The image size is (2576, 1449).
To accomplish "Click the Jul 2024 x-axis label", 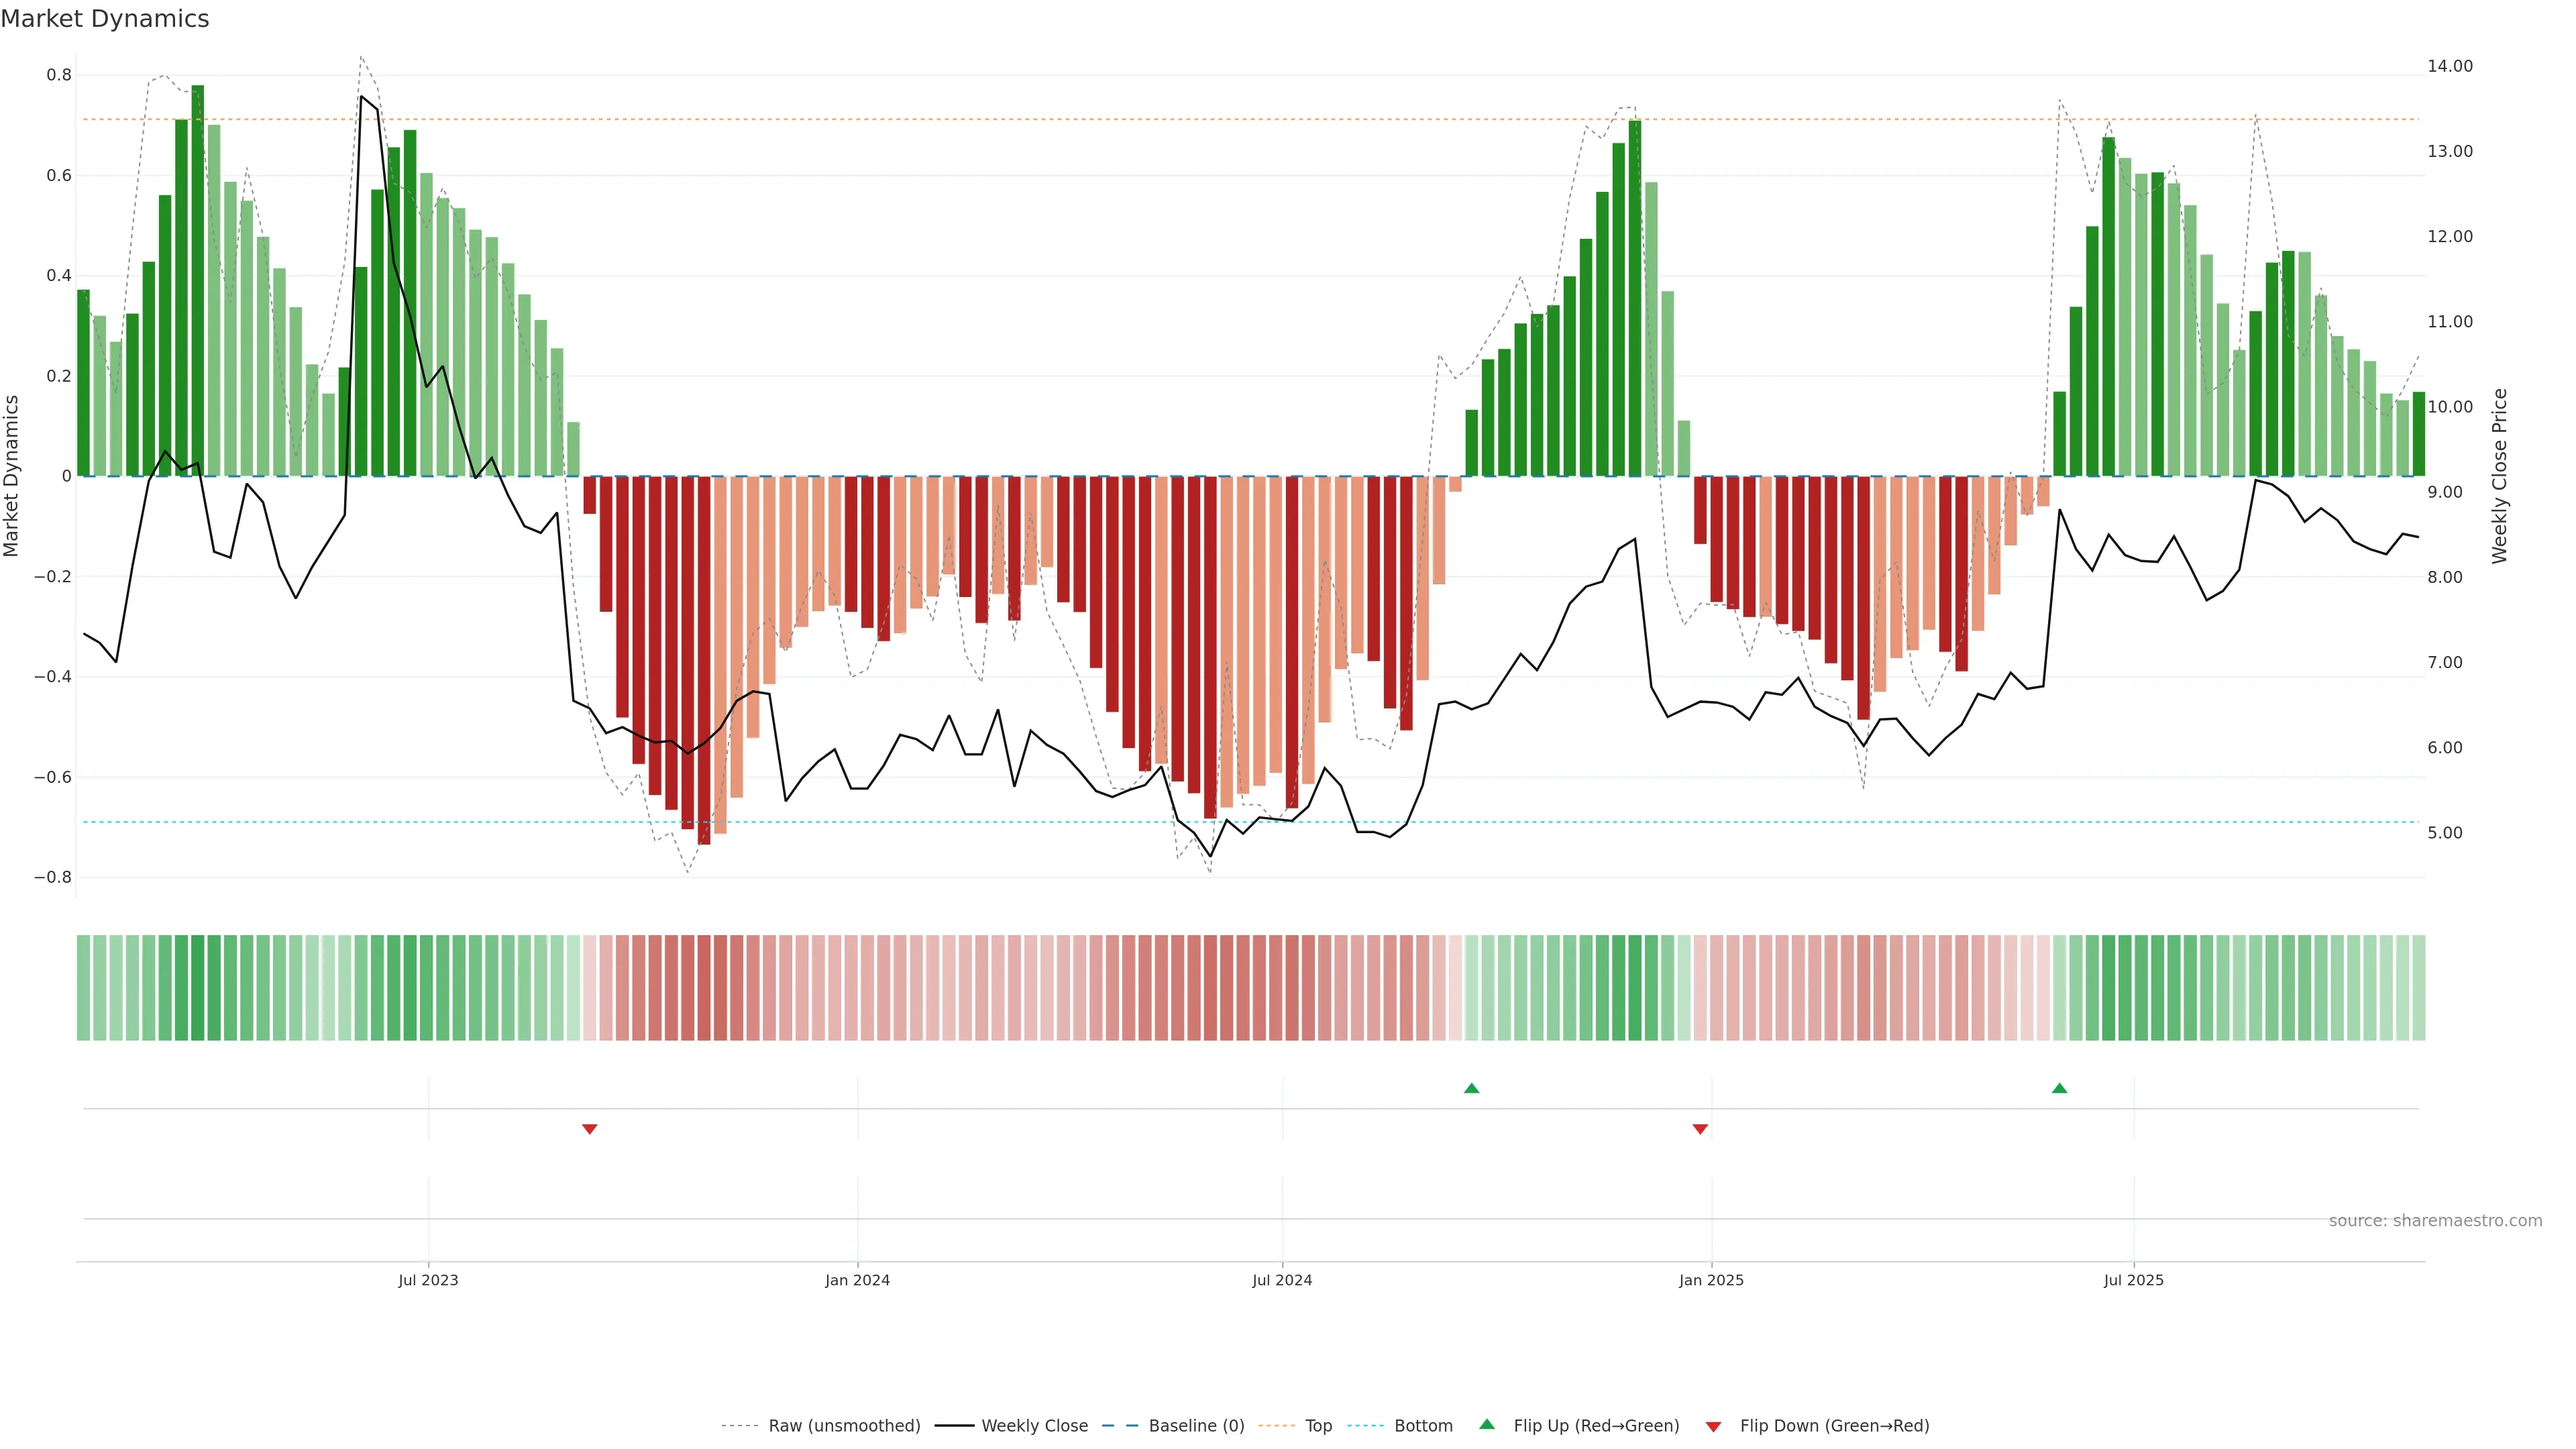I will (1282, 1280).
